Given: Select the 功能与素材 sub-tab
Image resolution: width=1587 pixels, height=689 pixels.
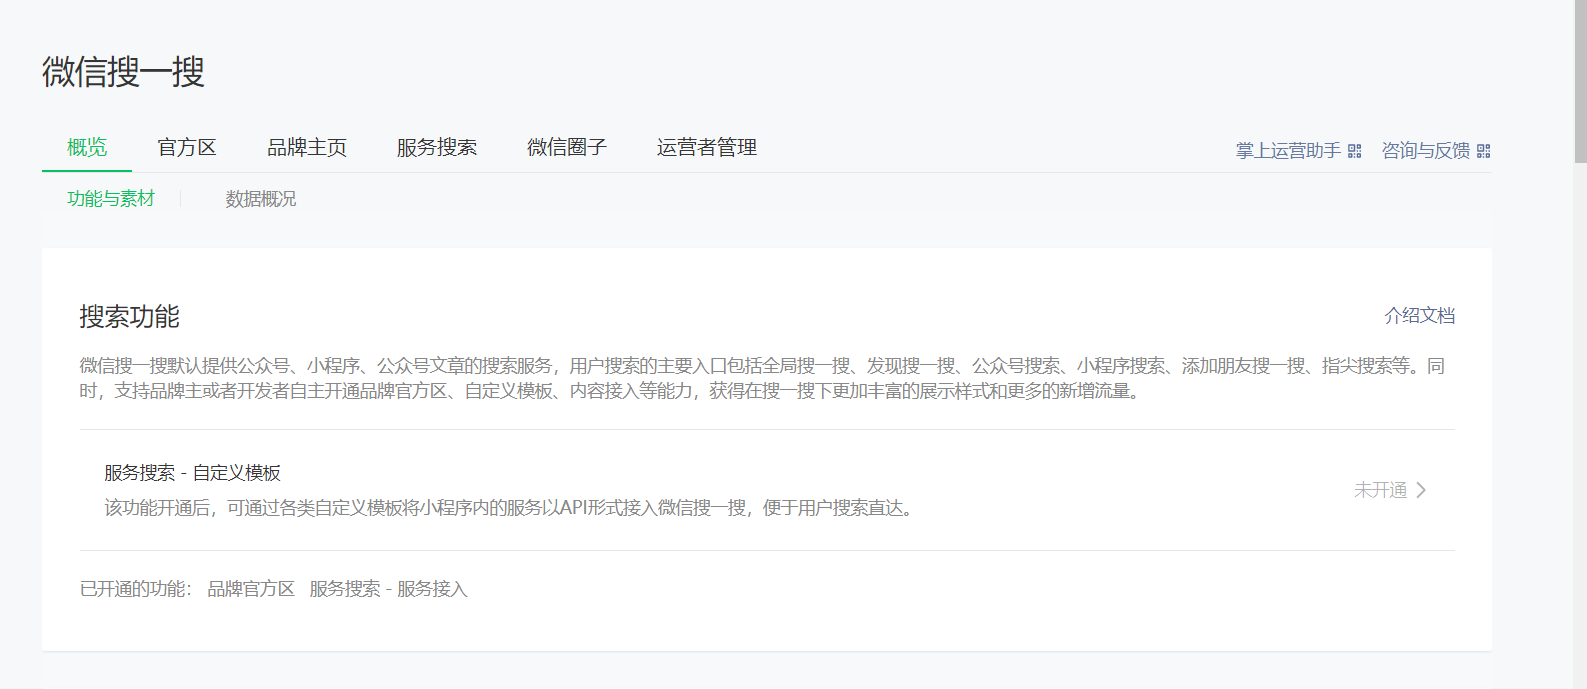Looking at the screenshot, I should tap(111, 199).
